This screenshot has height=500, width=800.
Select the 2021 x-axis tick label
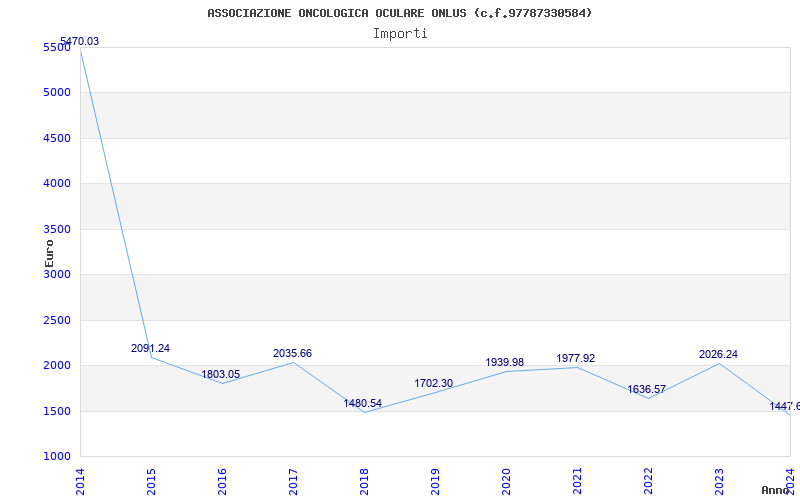click(x=577, y=482)
